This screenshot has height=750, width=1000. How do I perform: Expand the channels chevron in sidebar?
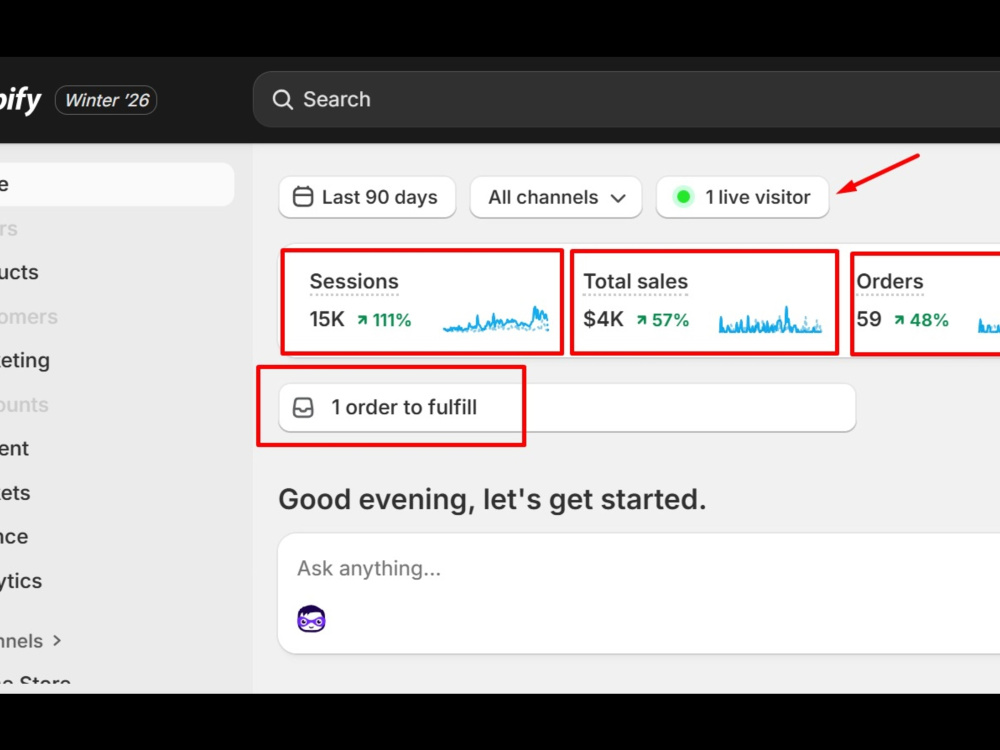[57, 640]
